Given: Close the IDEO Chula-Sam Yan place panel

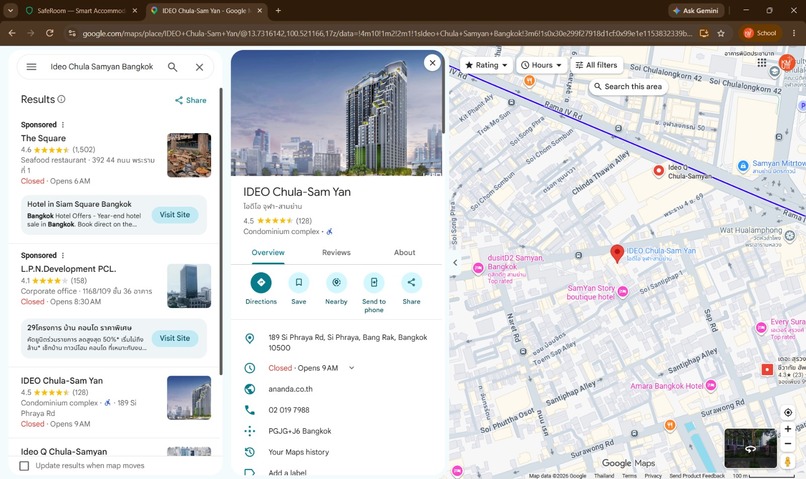Looking at the screenshot, I should point(432,63).
